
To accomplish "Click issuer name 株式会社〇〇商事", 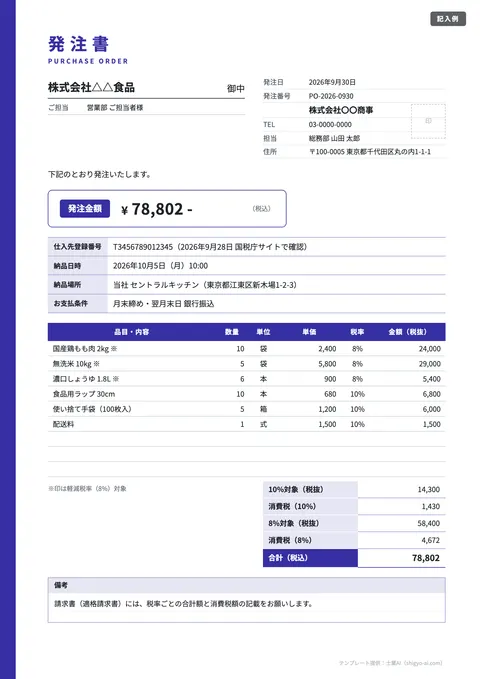I will pyautogui.click(x=341, y=110).
